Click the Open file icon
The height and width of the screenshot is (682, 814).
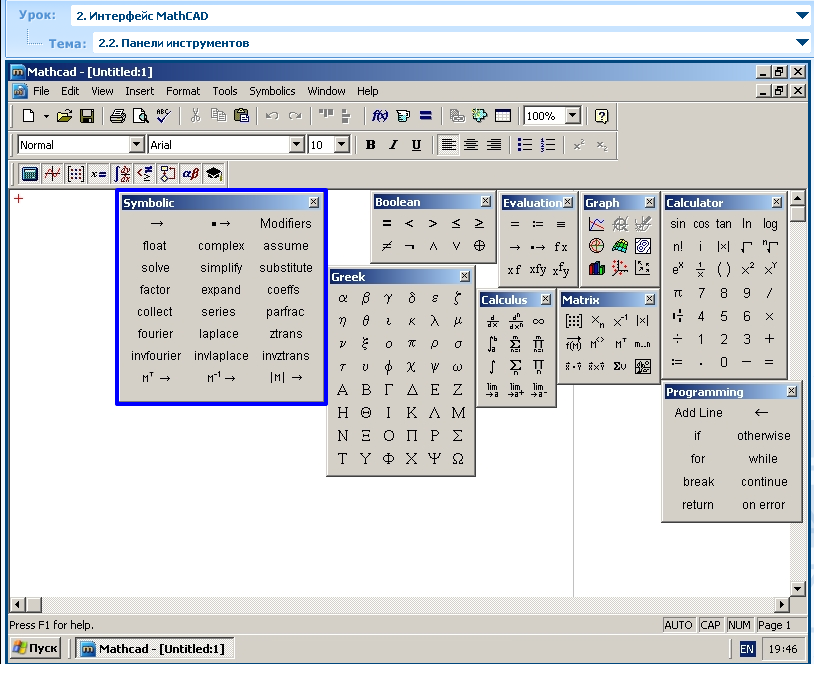pyautogui.click(x=64, y=116)
